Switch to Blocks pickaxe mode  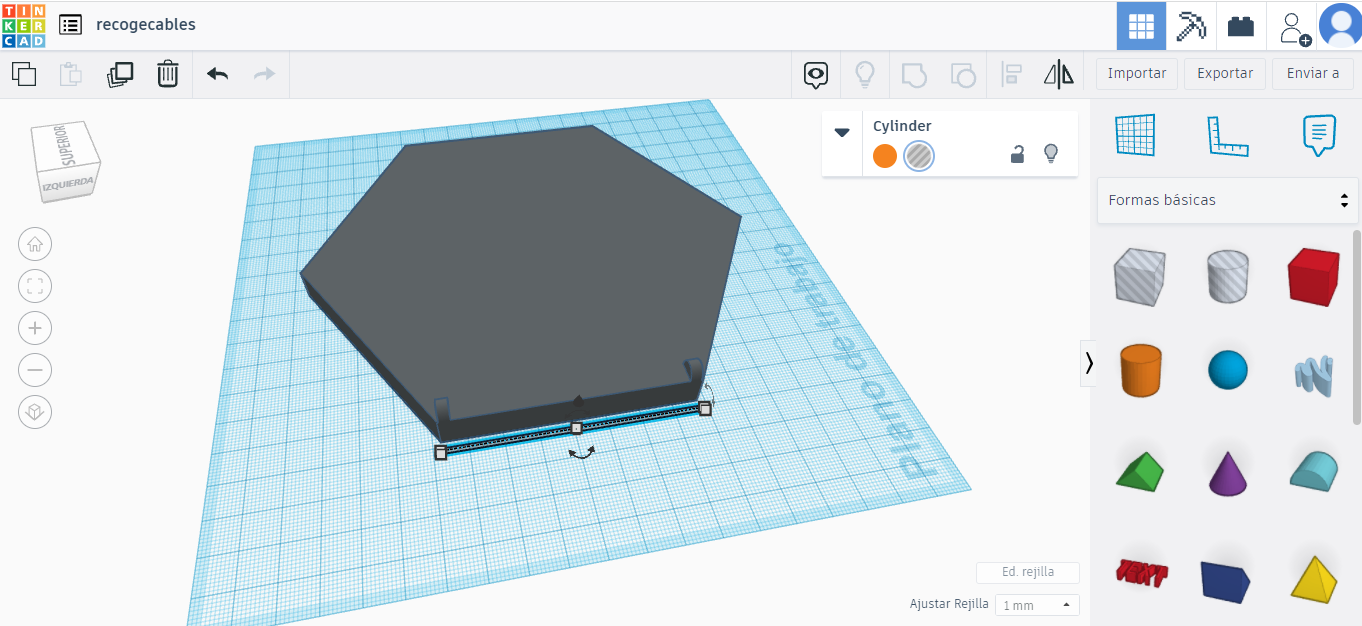click(x=1191, y=26)
